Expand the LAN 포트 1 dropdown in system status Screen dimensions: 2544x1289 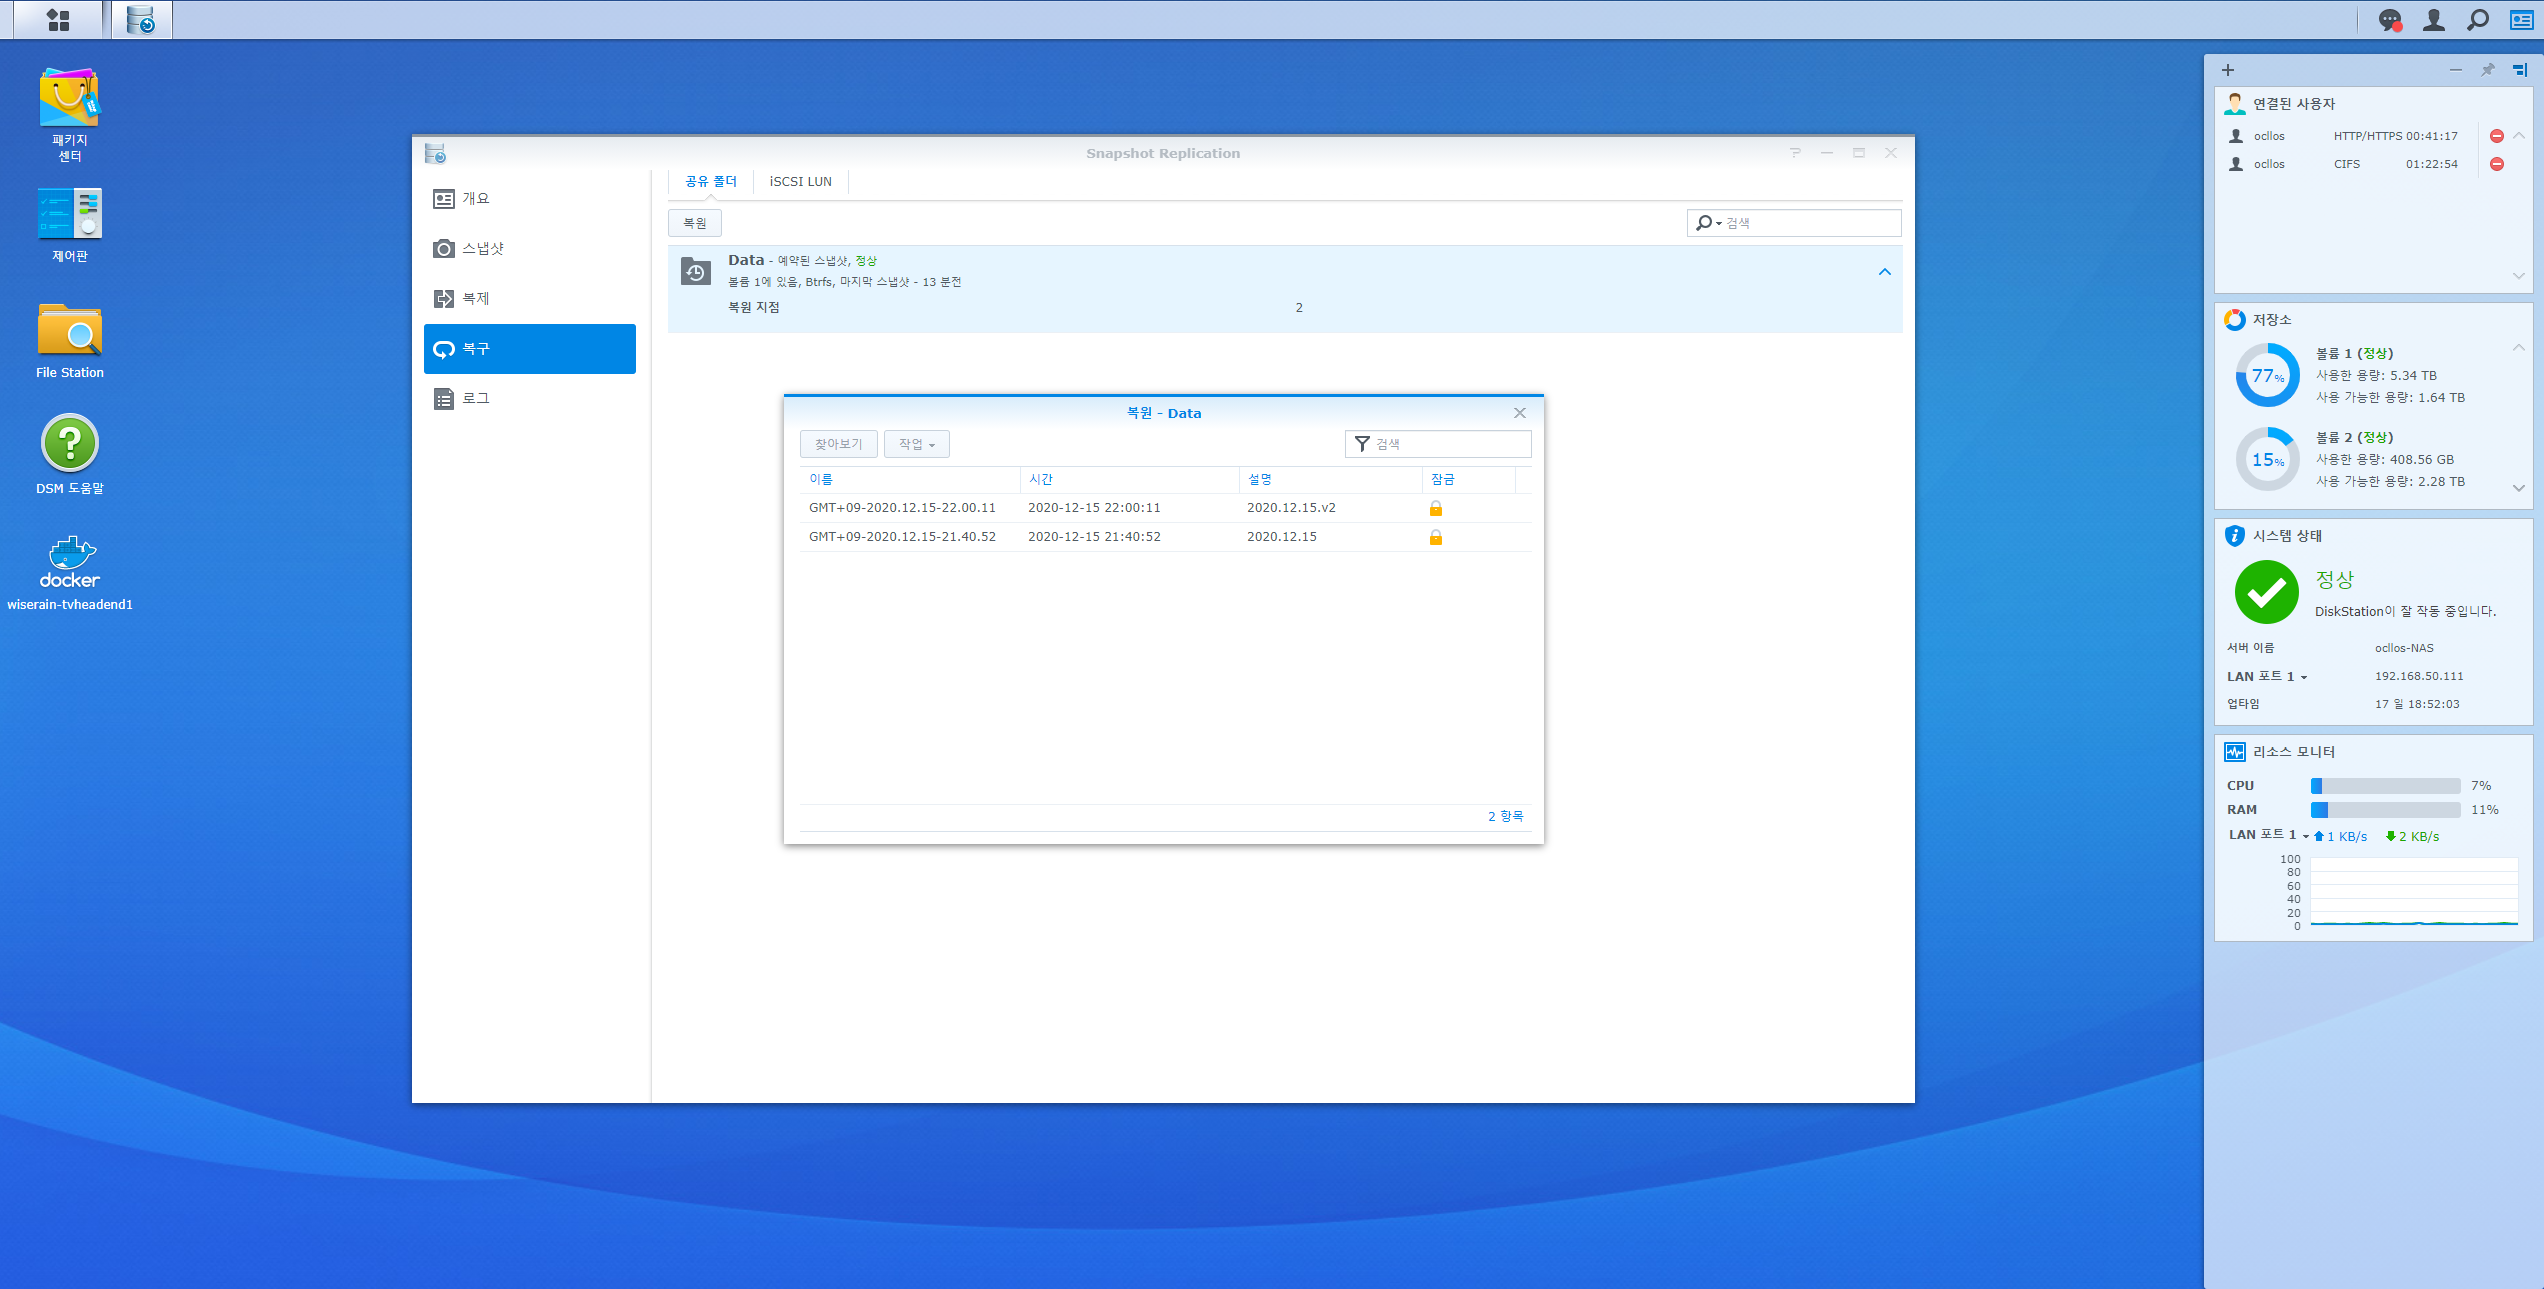(2304, 677)
